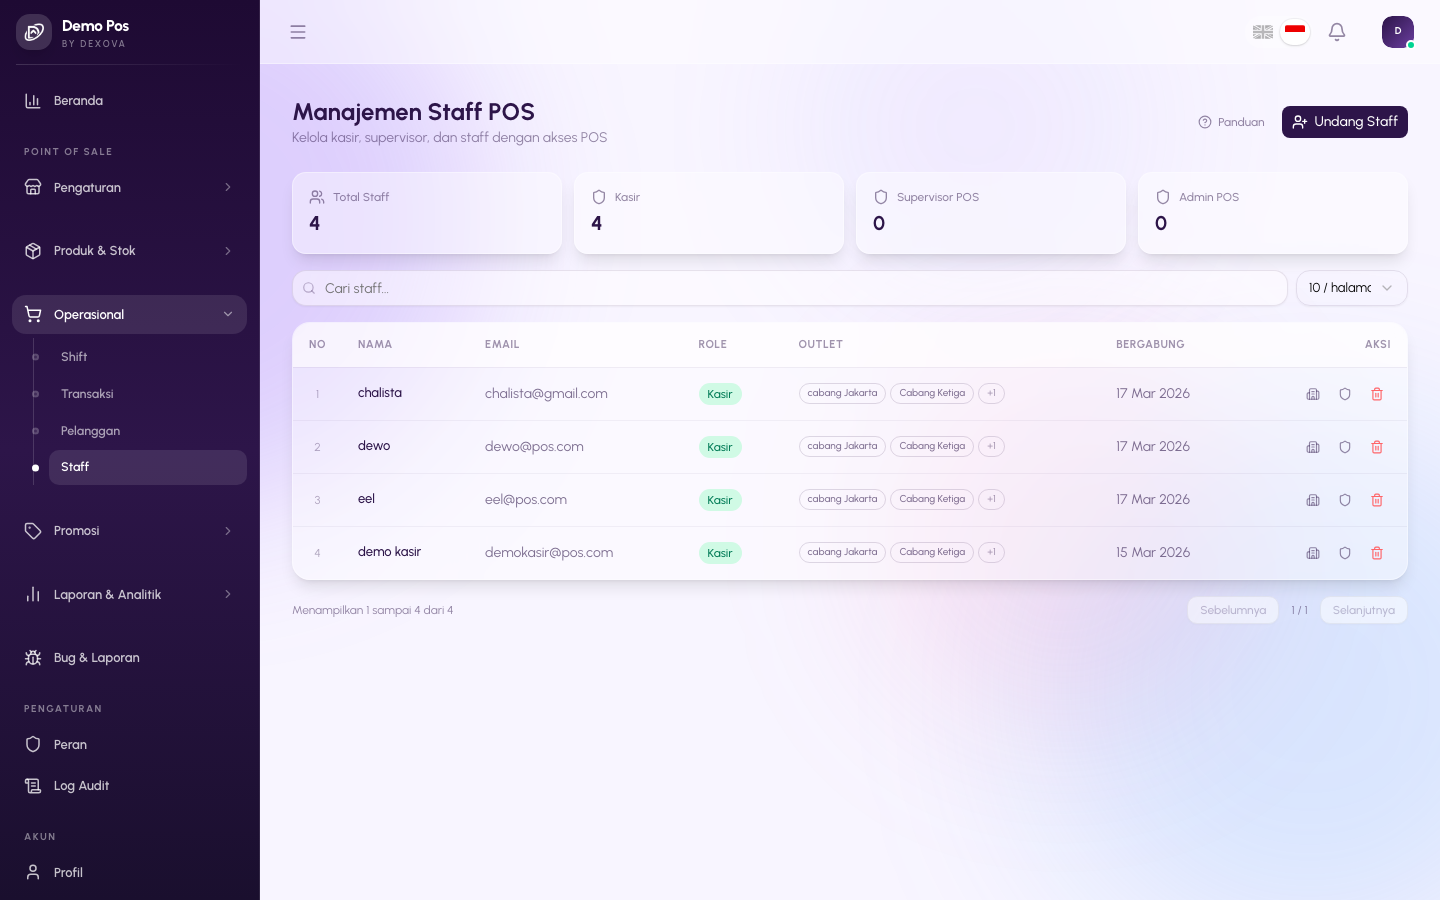The height and width of the screenshot is (900, 1440).
Task: Delete staff demo kasir
Action: (x=1377, y=553)
